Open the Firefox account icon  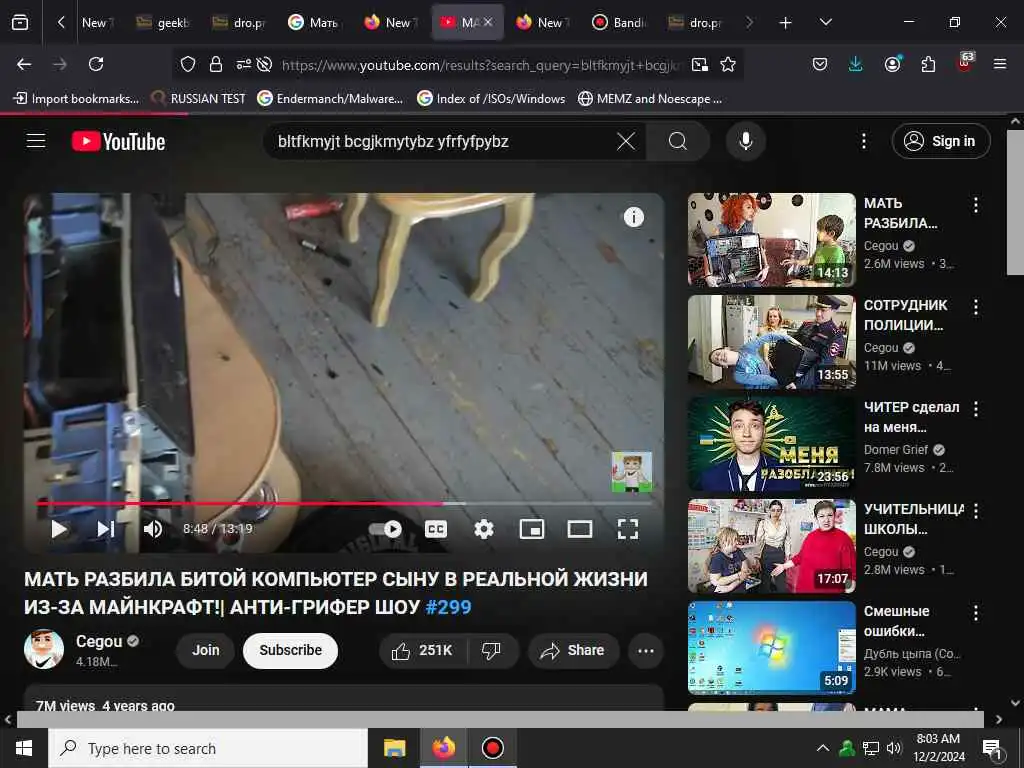(892, 64)
